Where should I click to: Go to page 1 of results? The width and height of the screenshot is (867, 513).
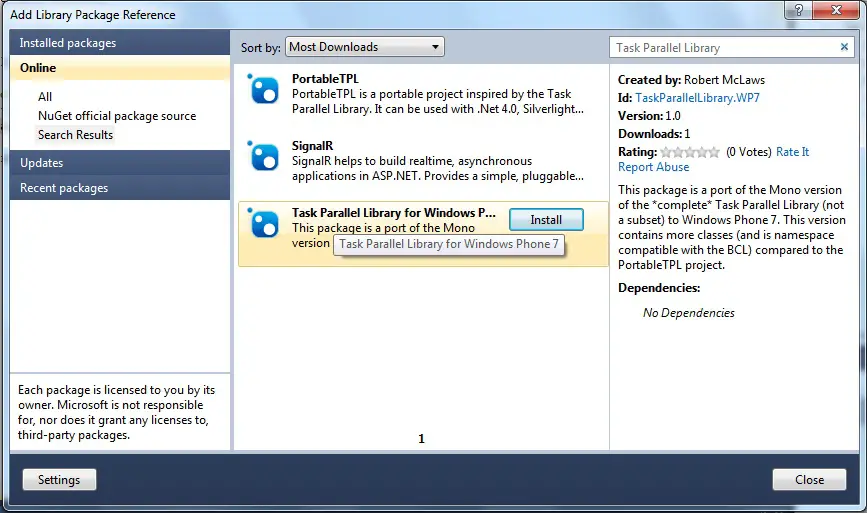[421, 439]
